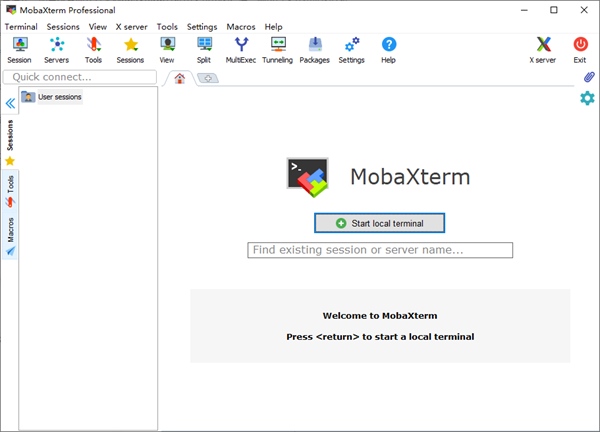Click the Find existing session search field
Viewport: 600px width, 432px height.
pos(380,250)
